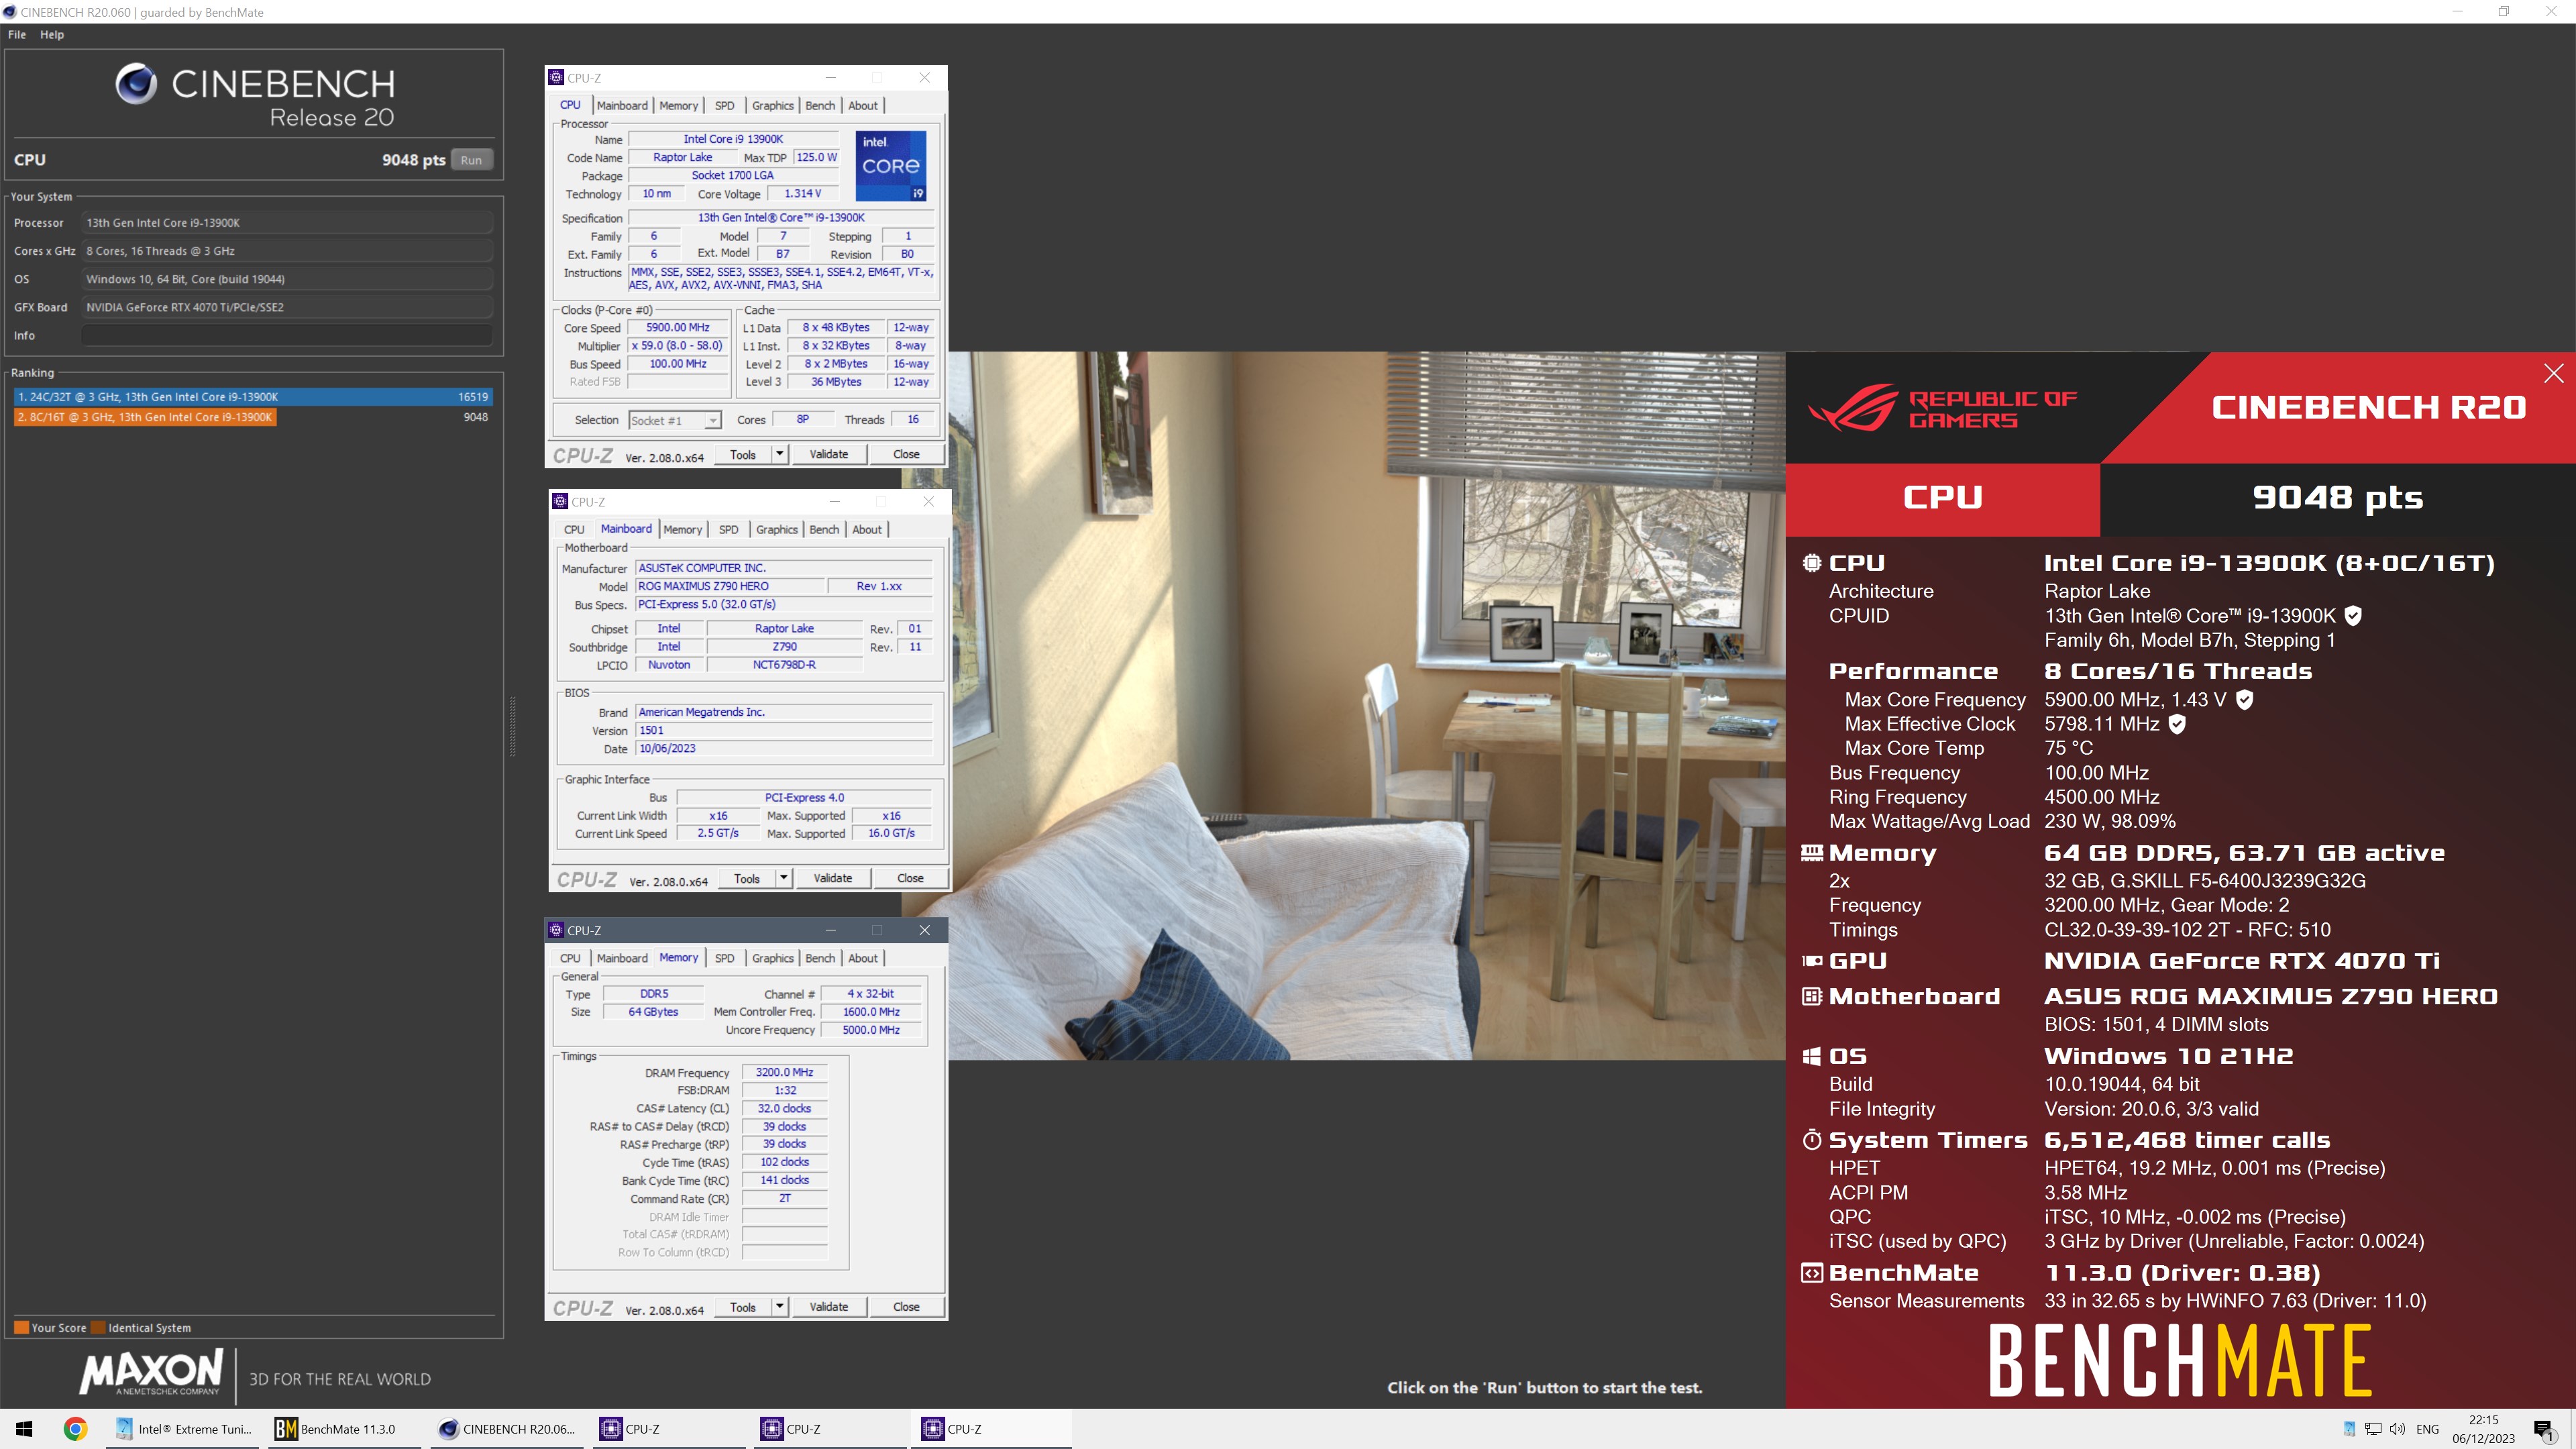
Task: Switch to CPU tab in the Memory CPU-Z window
Action: point(570,958)
